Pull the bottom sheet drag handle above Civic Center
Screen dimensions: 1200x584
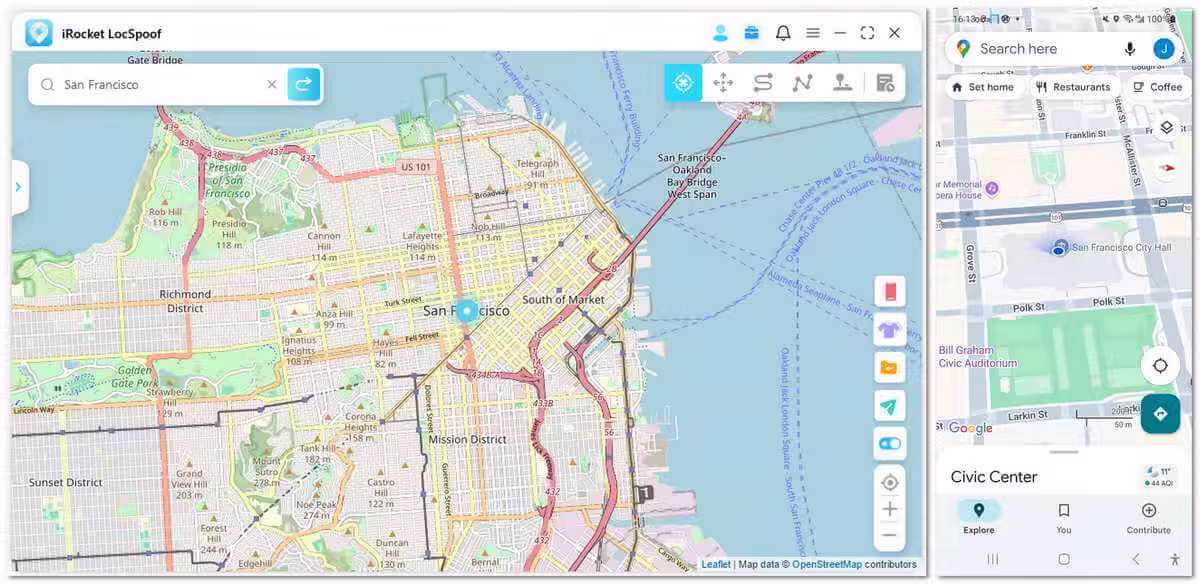tap(1064, 452)
